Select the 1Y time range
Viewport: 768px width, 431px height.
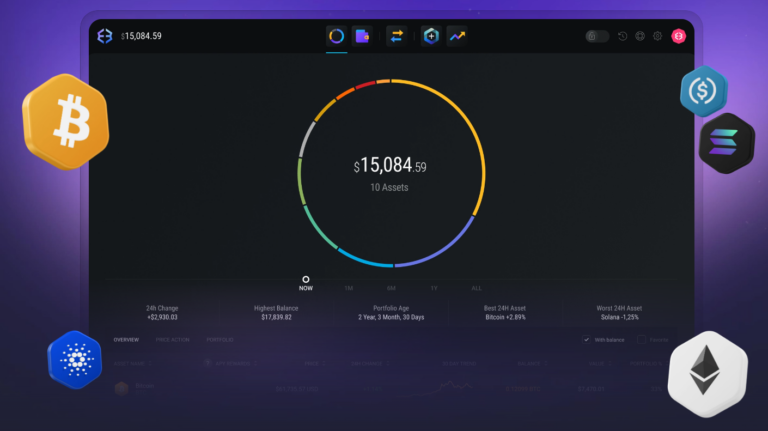[434, 288]
